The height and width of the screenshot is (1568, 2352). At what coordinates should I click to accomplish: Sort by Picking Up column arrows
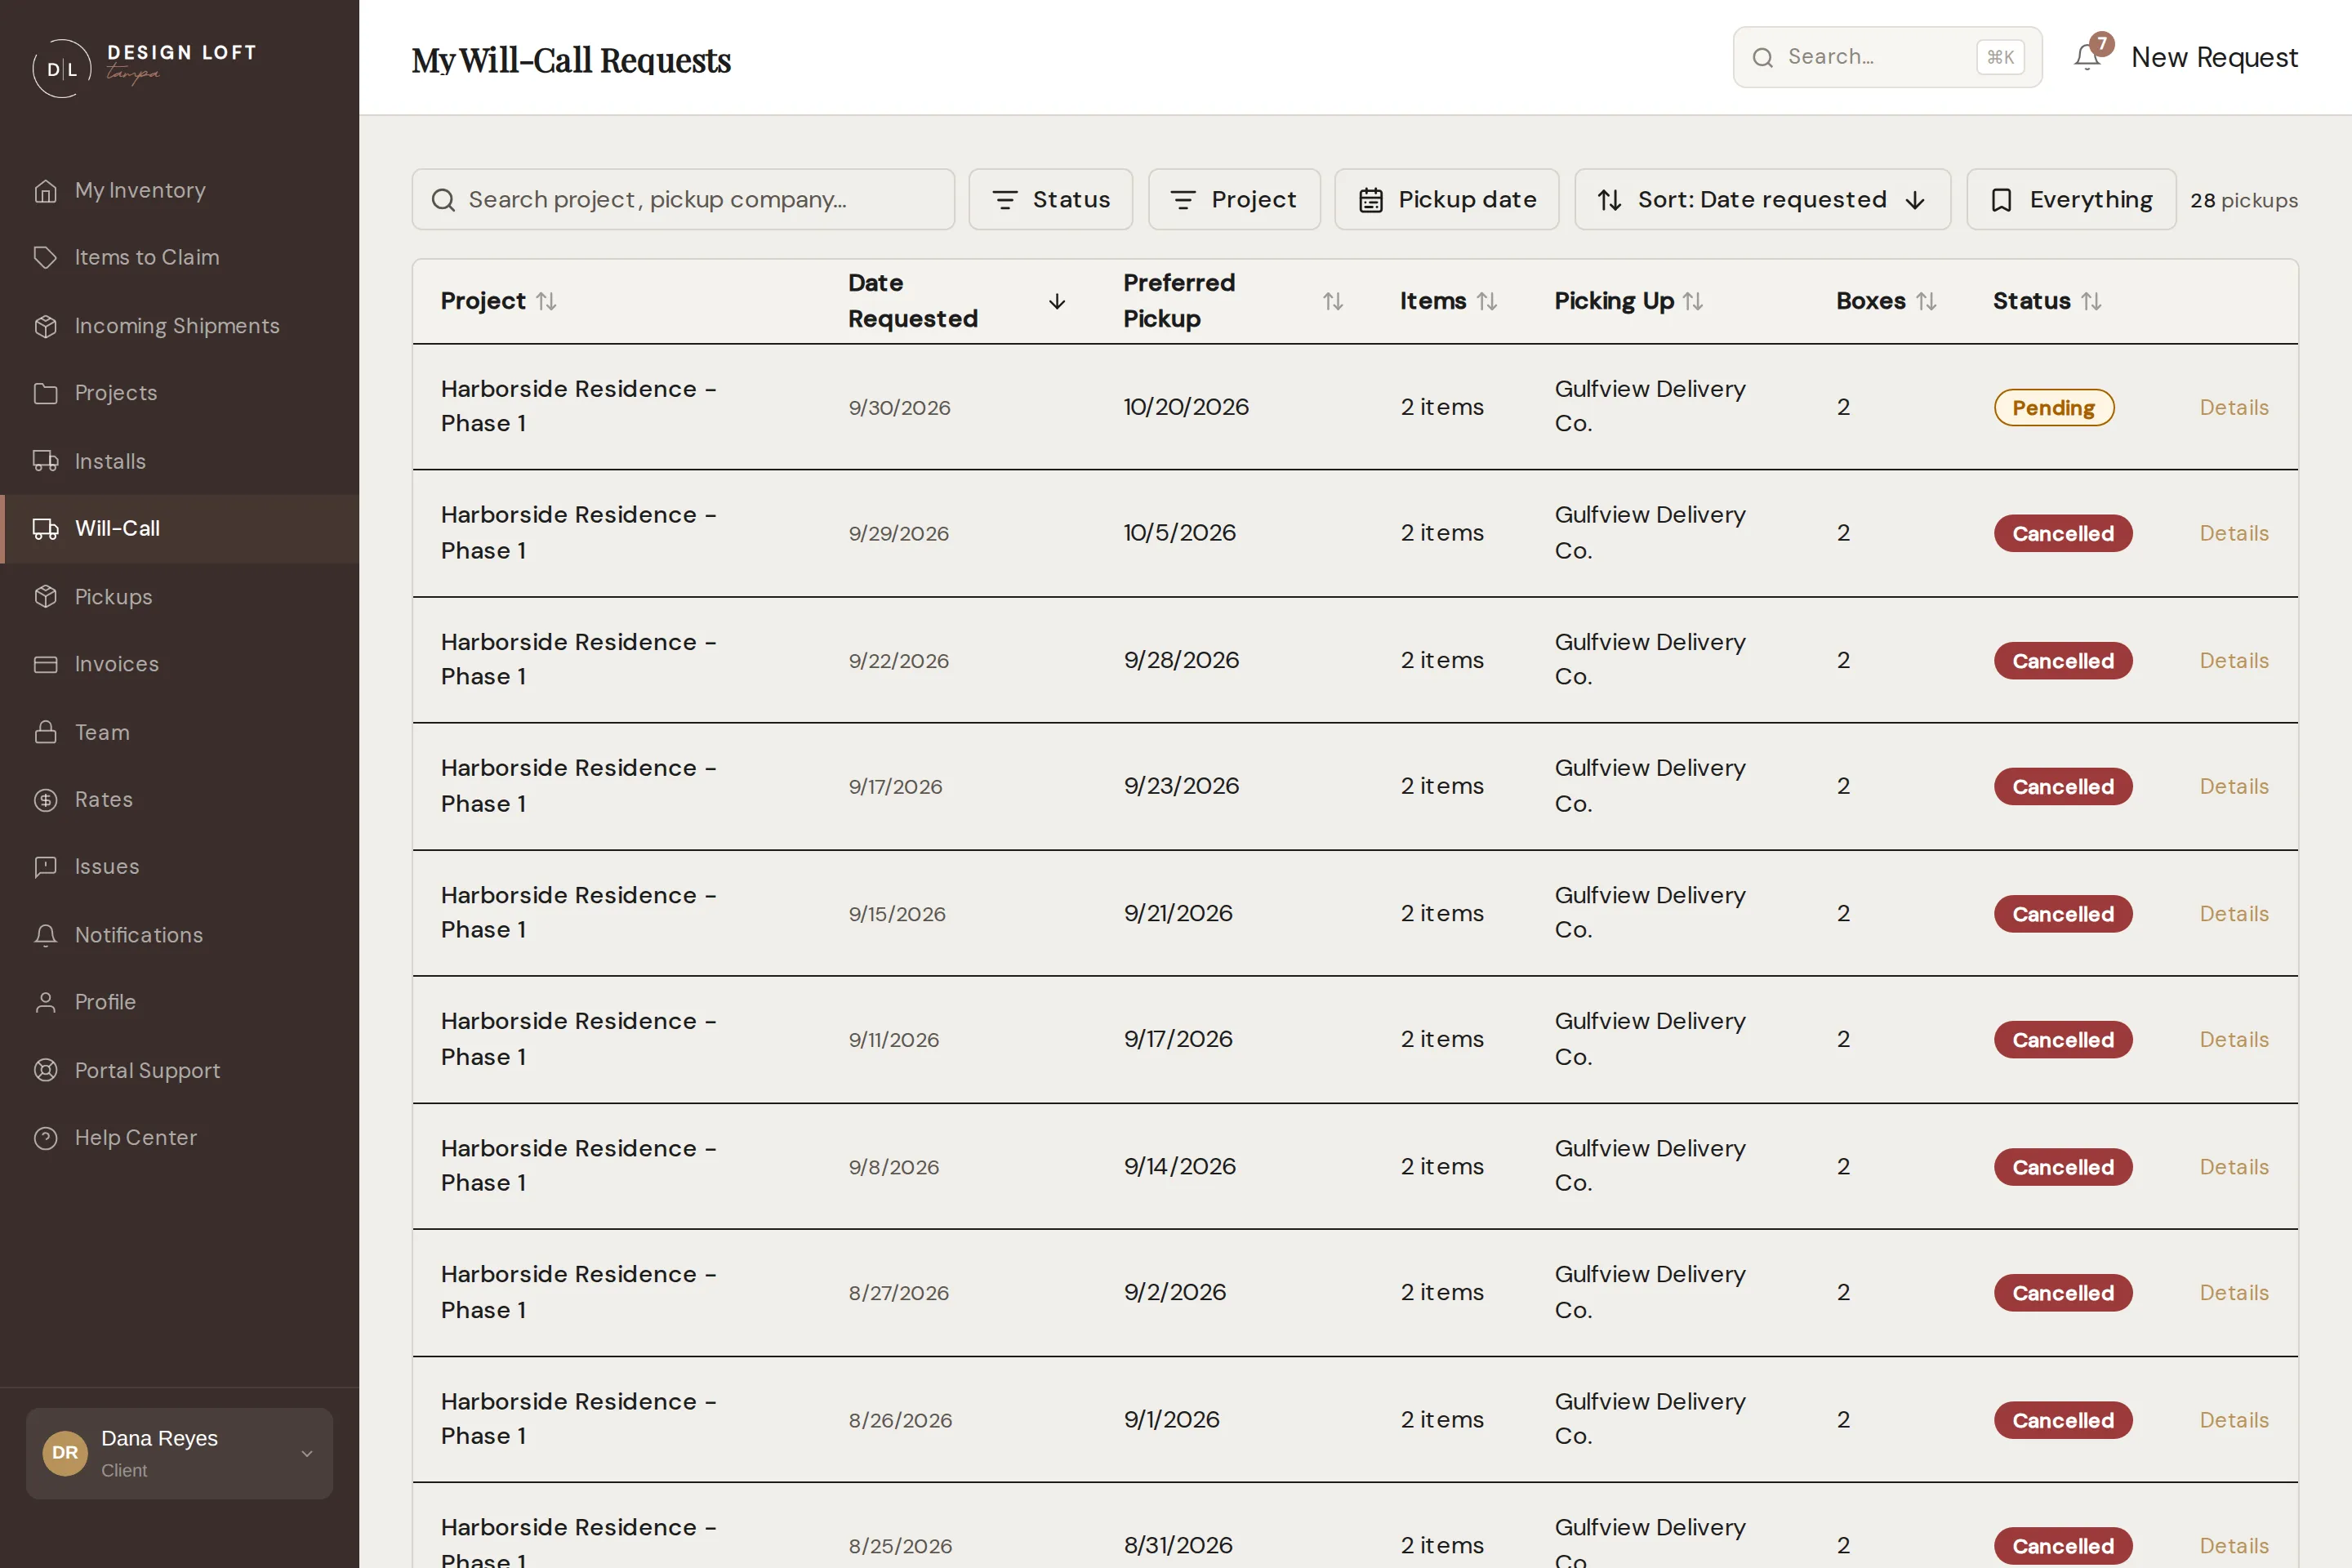(1693, 301)
